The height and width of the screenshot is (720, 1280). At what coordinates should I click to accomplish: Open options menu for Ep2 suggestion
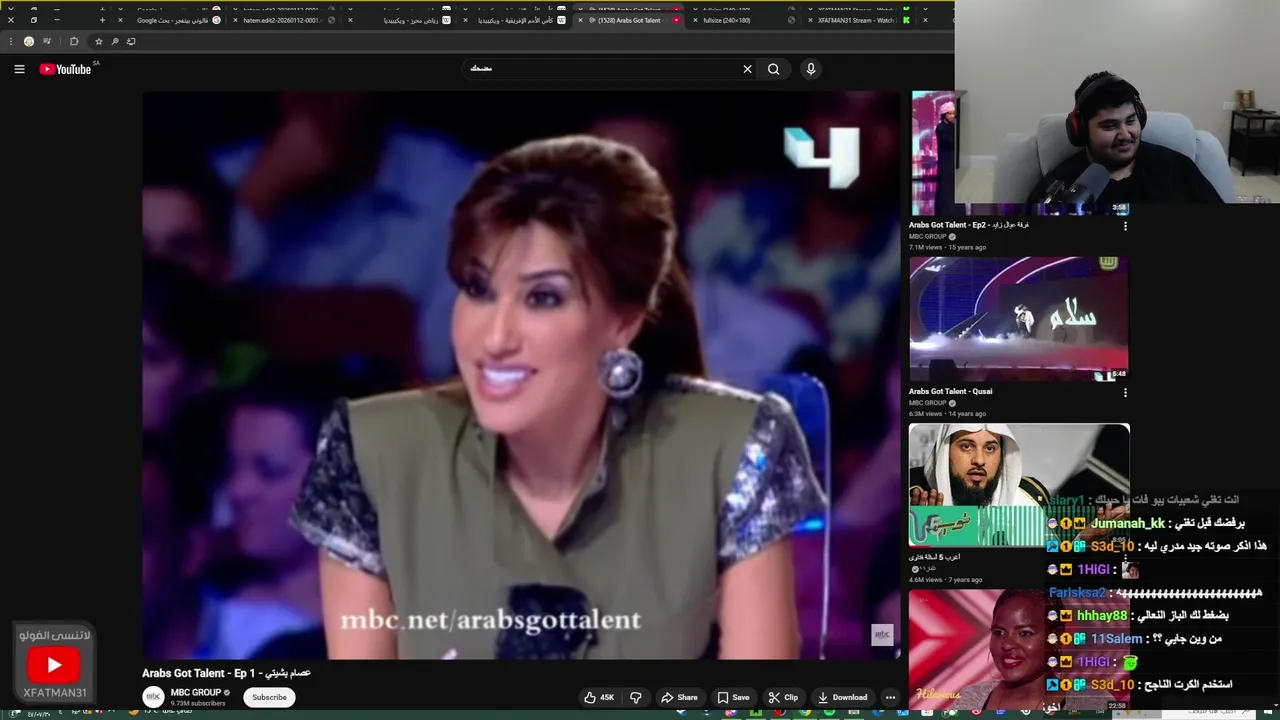pos(1125,227)
